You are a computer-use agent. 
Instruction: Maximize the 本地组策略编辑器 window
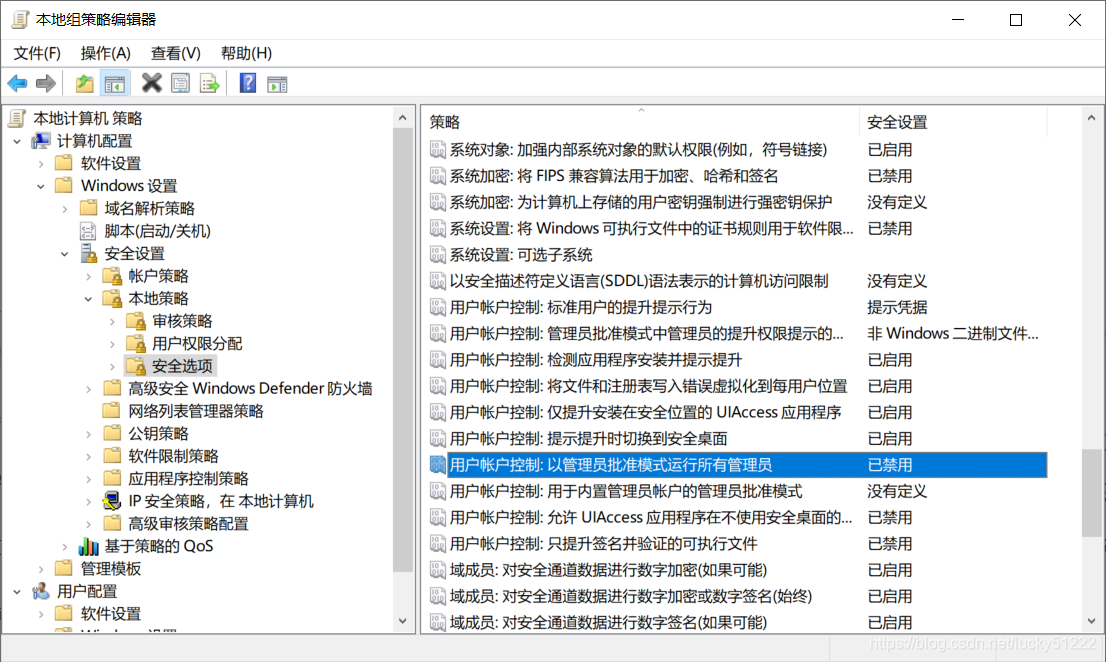[1016, 20]
